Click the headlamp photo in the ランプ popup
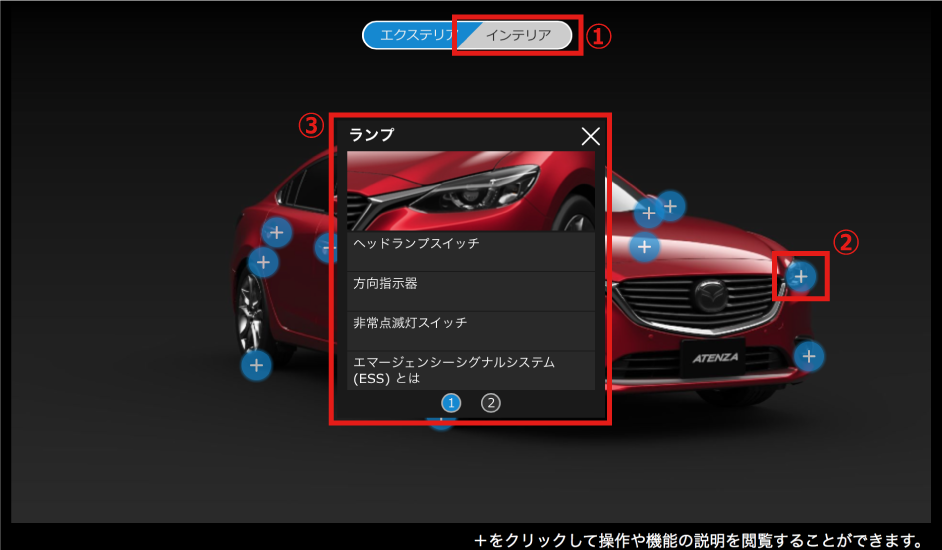942x550 pixels. click(470, 190)
